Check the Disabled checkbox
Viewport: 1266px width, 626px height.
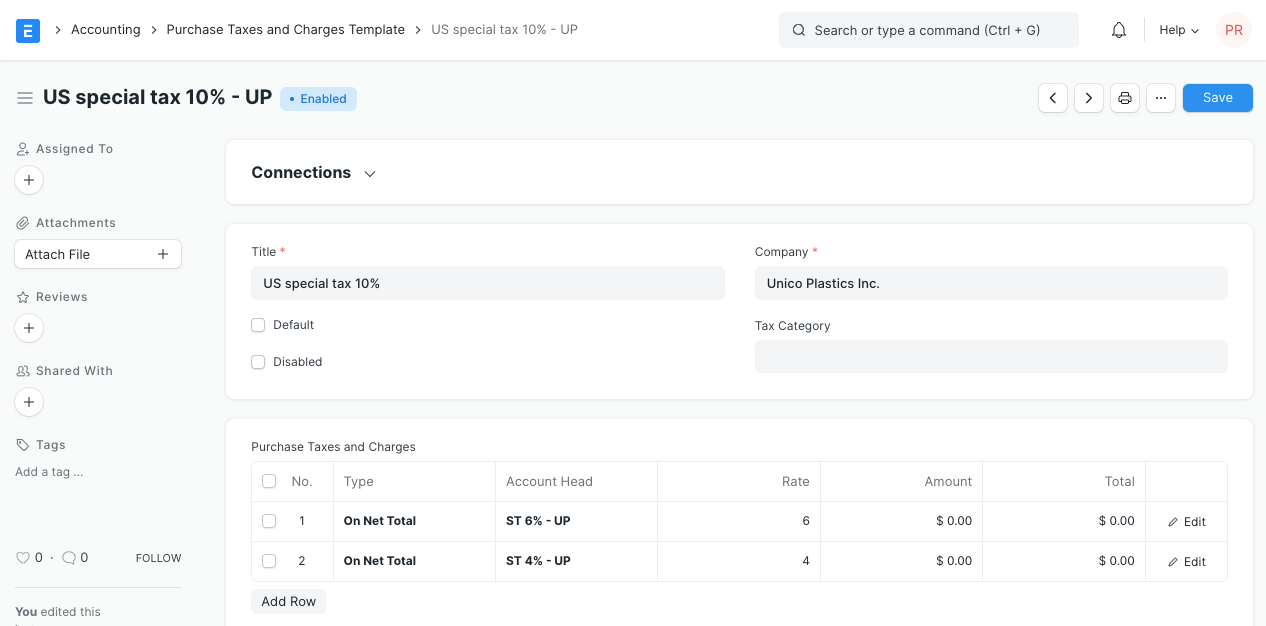(258, 362)
